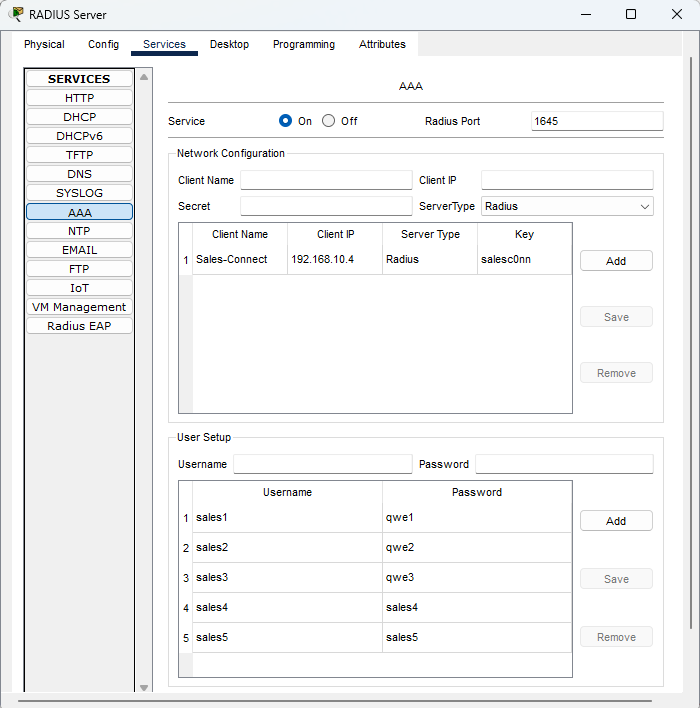Open the ServerType dropdown
This screenshot has width=700, height=708.
(x=567, y=206)
